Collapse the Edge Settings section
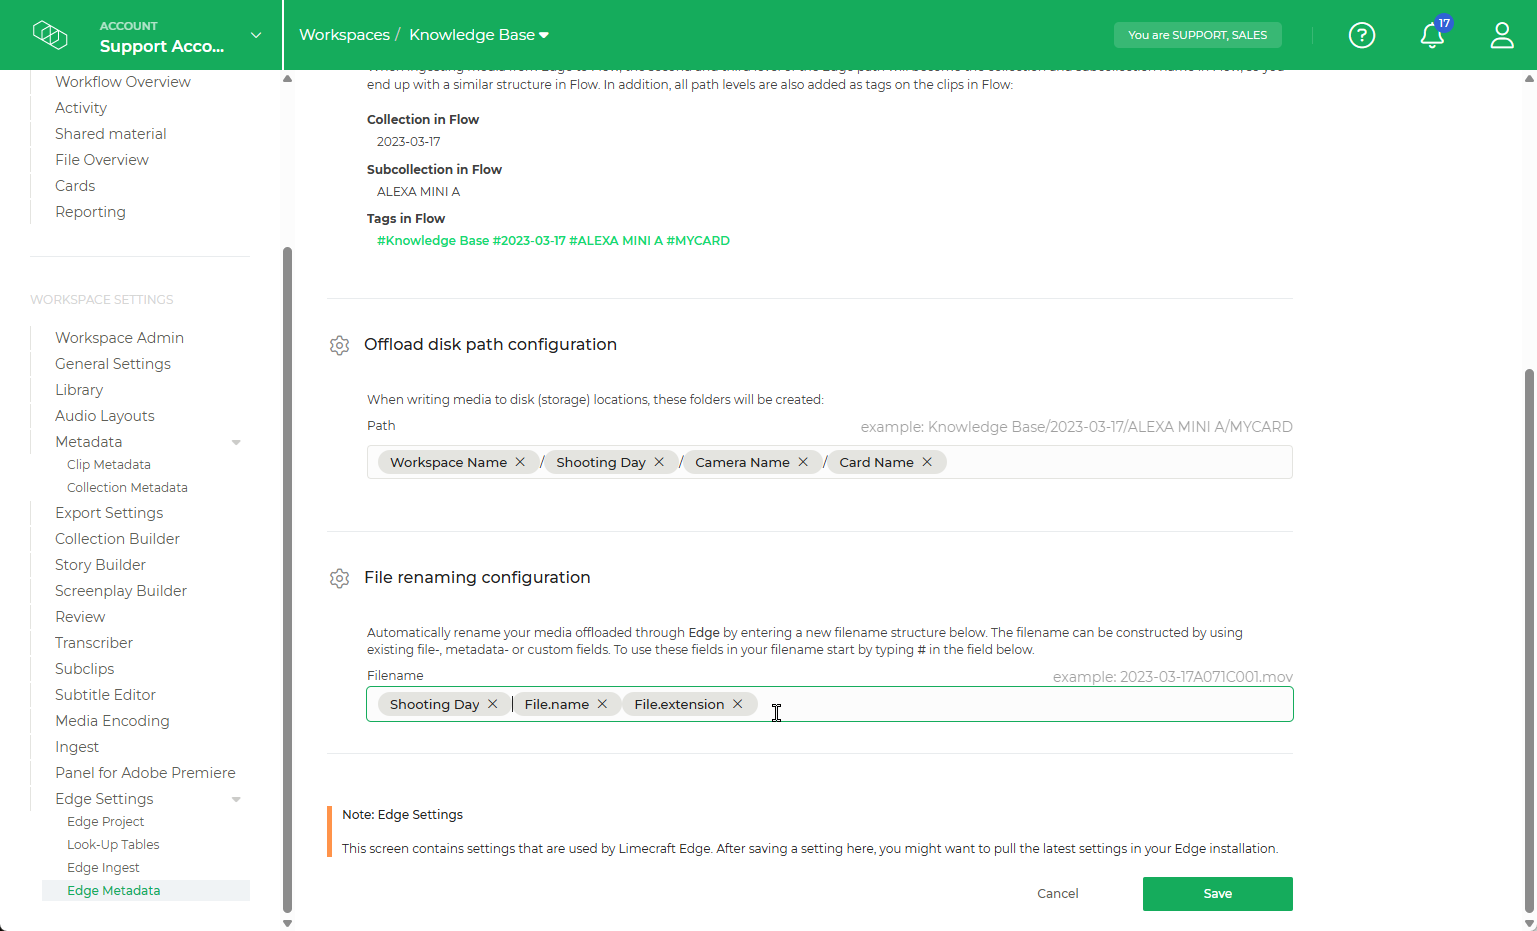 [236, 799]
